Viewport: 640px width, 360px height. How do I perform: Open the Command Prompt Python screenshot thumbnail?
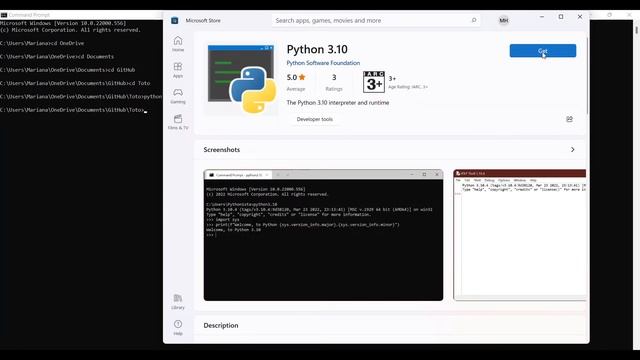323,235
